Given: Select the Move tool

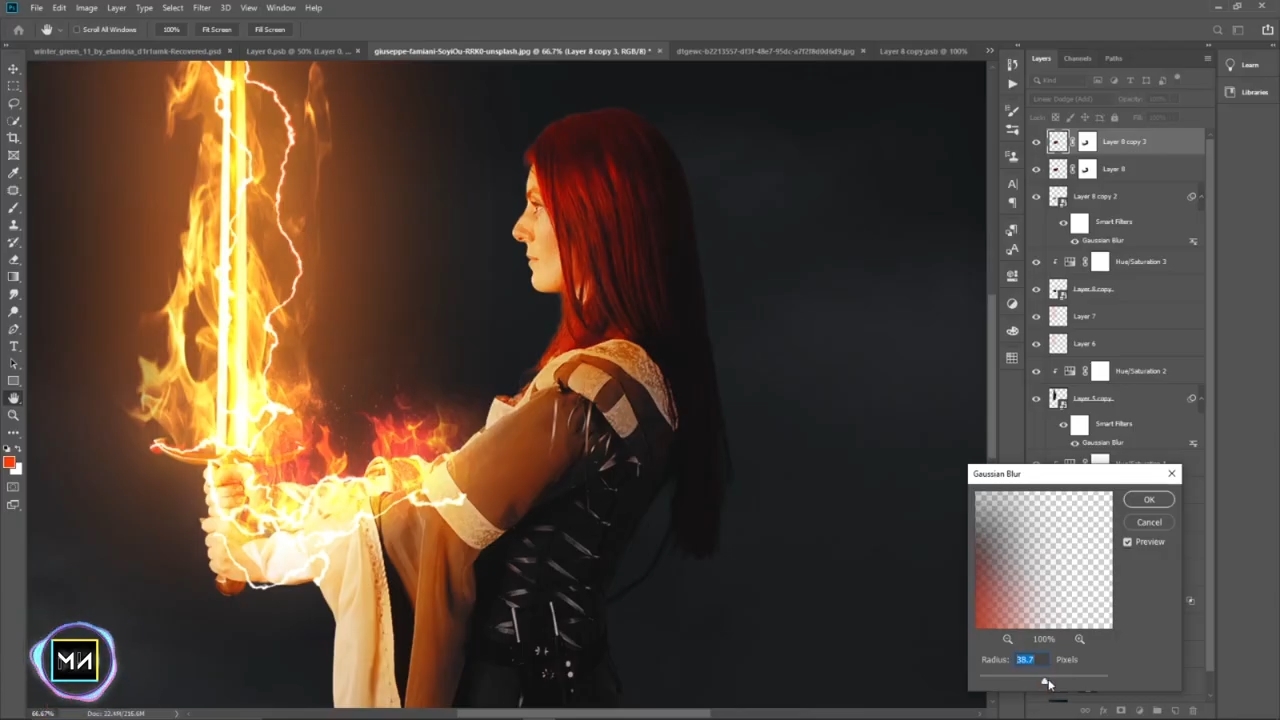Looking at the screenshot, I should pyautogui.click(x=14, y=69).
